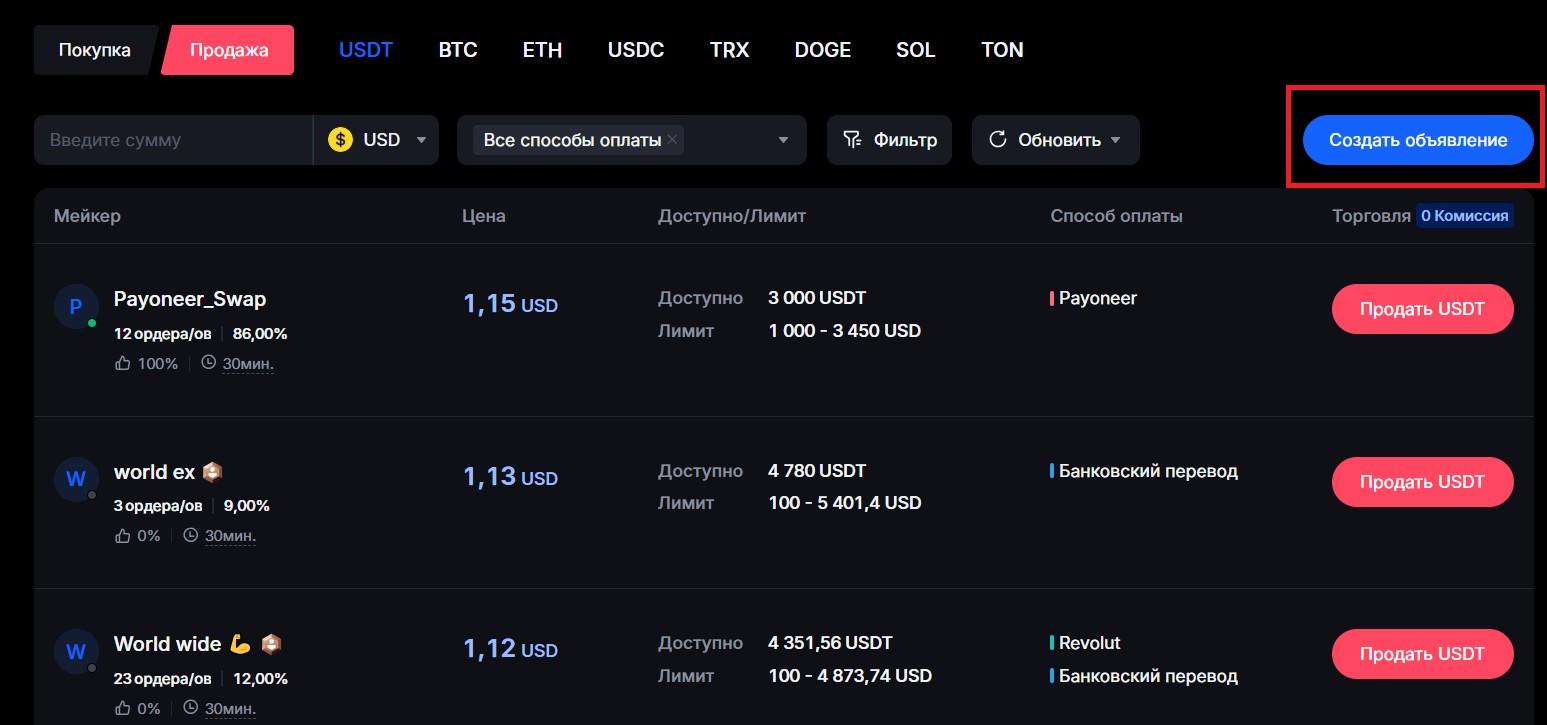Open world ex avatar
The width and height of the screenshot is (1547, 725).
tap(75, 479)
